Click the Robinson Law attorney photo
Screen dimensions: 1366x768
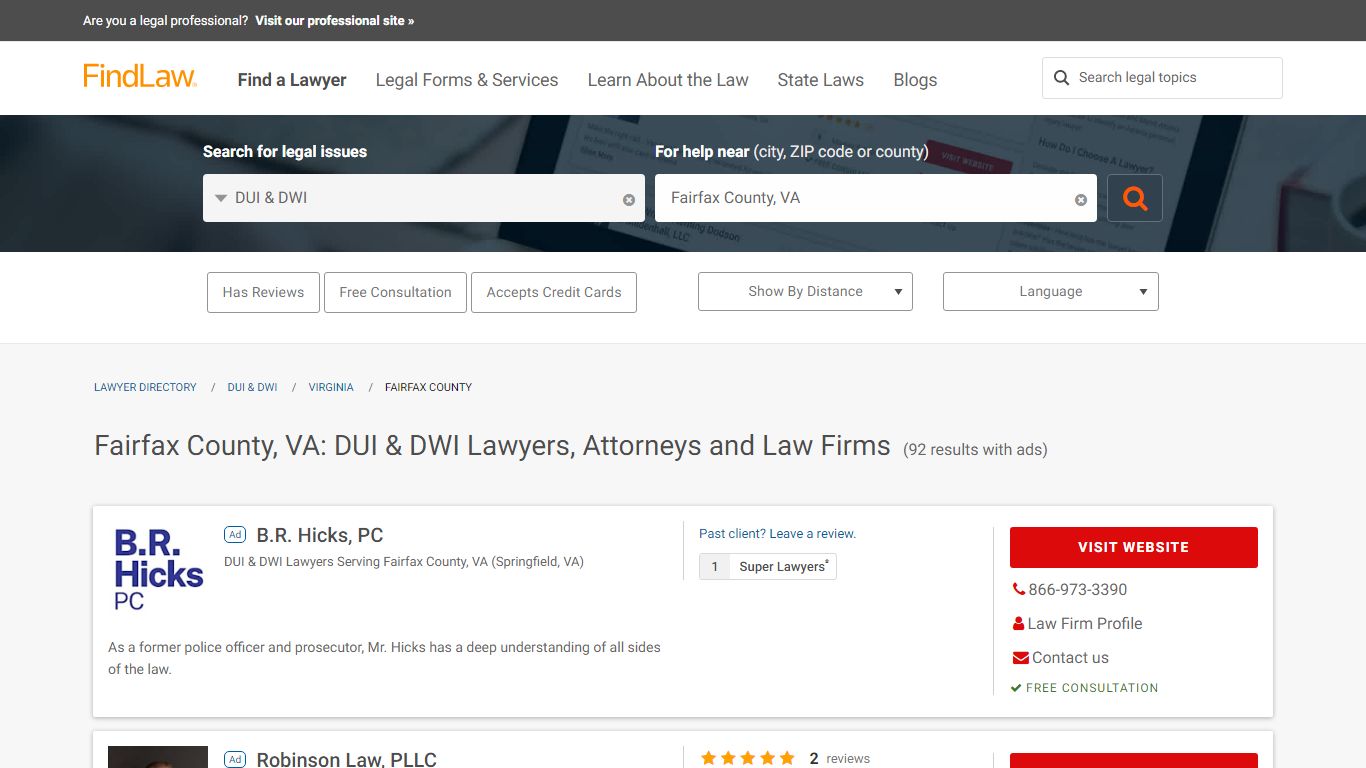point(158,757)
